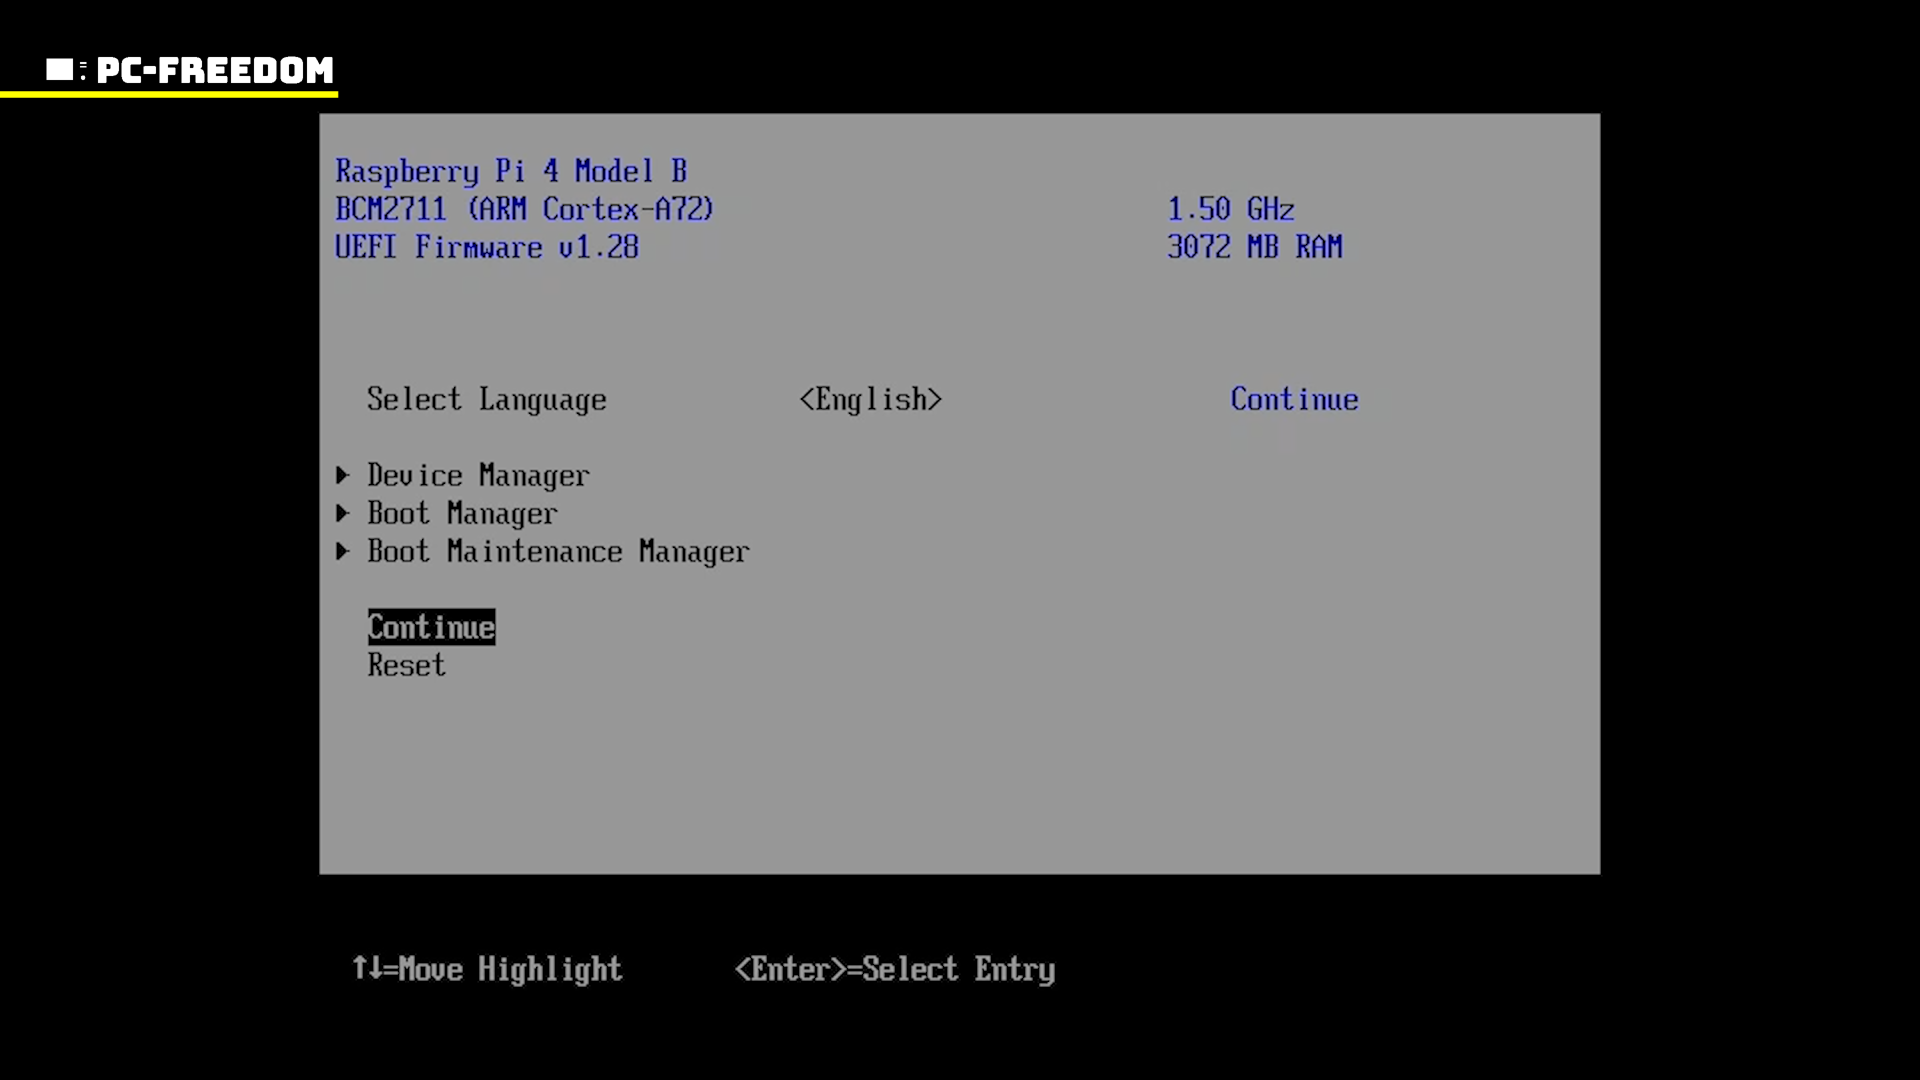This screenshot has height=1080, width=1920.
Task: Select the highlighted Continue option
Action: 431,627
